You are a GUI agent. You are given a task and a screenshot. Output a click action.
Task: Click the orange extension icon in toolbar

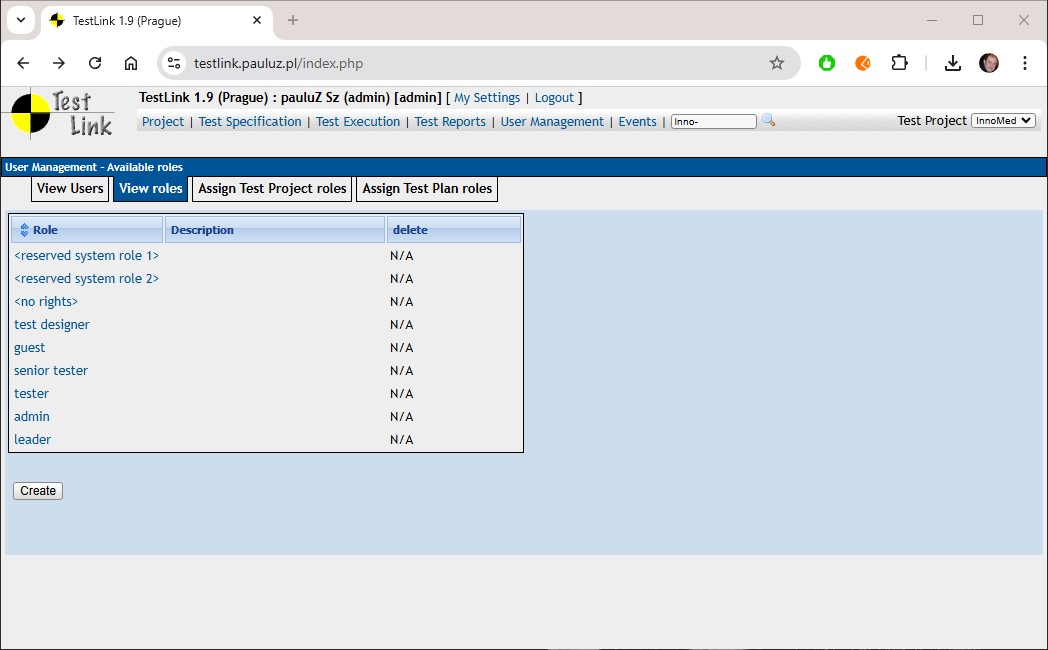click(x=862, y=63)
